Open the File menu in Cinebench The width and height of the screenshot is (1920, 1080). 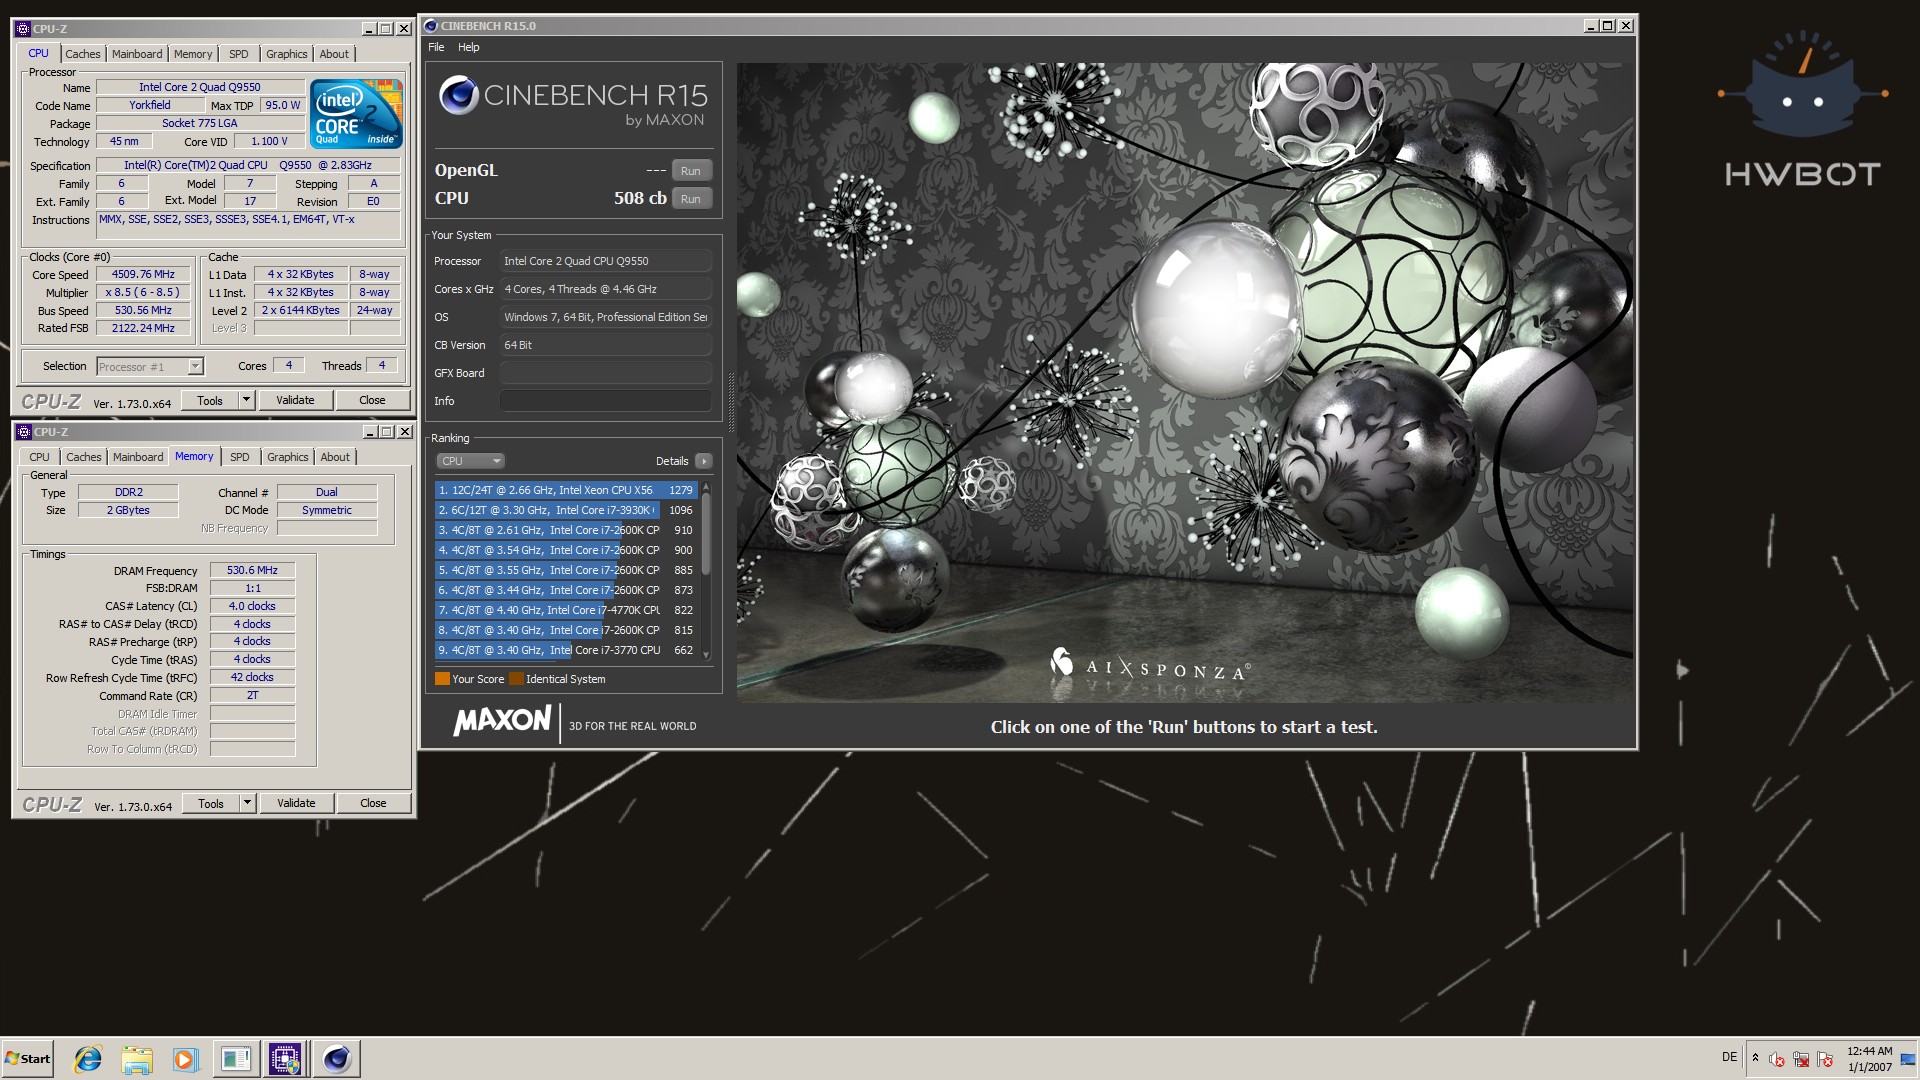coord(436,47)
